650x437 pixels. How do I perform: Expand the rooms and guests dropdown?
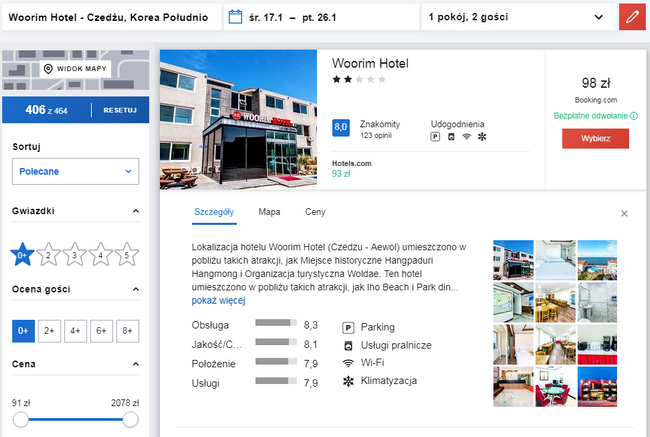(x=518, y=17)
